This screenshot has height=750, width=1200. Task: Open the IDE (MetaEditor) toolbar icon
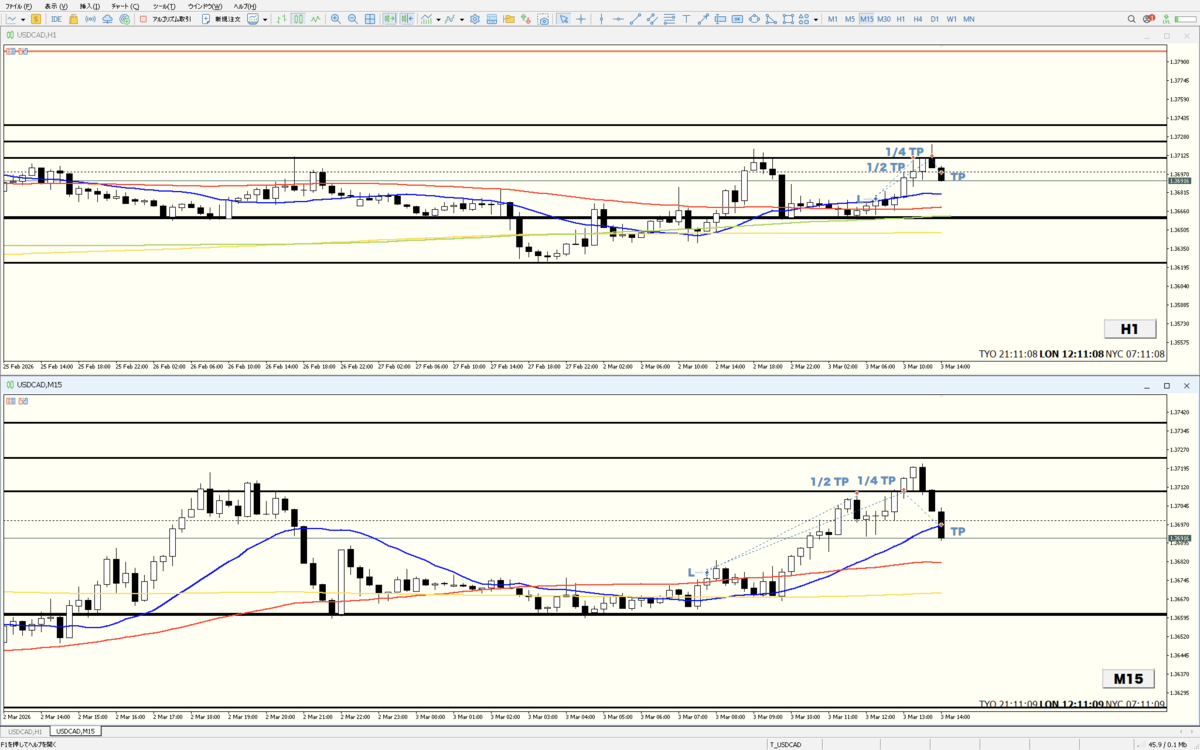[x=56, y=19]
